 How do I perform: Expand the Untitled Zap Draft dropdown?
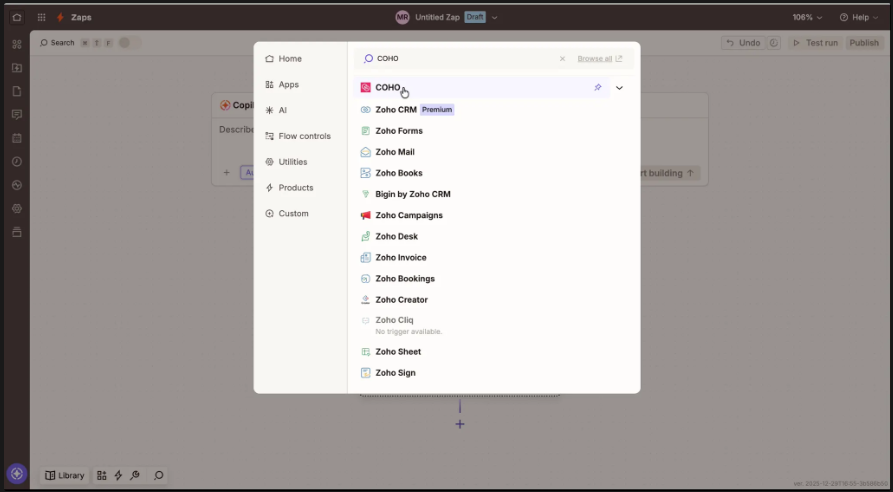[x=494, y=17]
